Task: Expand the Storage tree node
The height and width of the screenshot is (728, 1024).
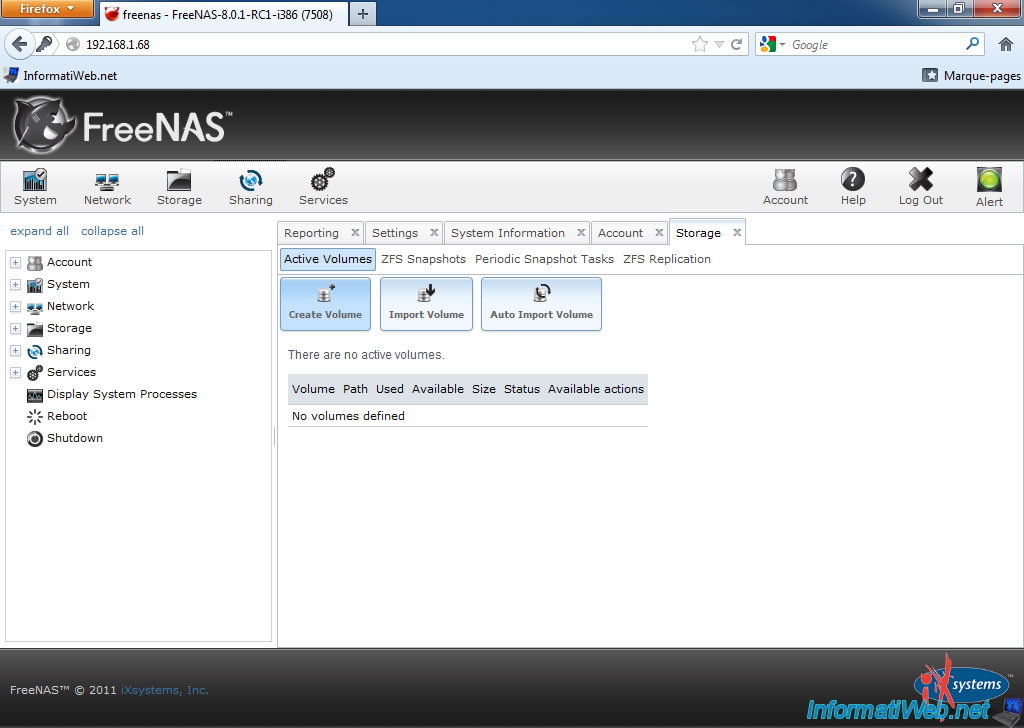Action: 16,328
